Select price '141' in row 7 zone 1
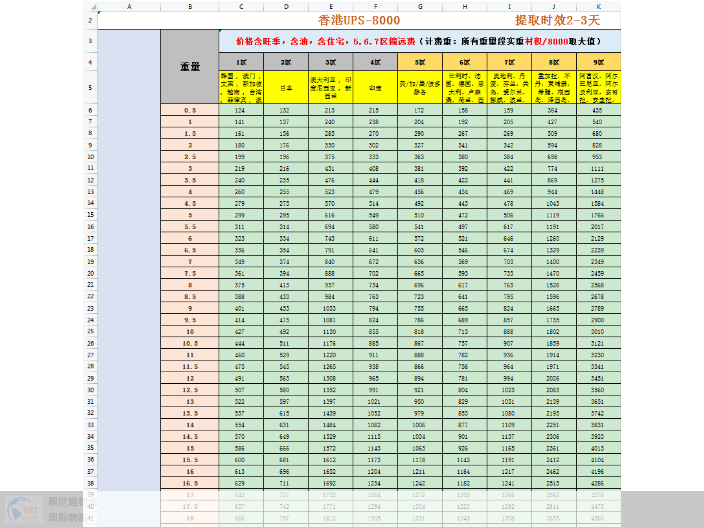This screenshot has width=704, height=528. tap(241, 122)
